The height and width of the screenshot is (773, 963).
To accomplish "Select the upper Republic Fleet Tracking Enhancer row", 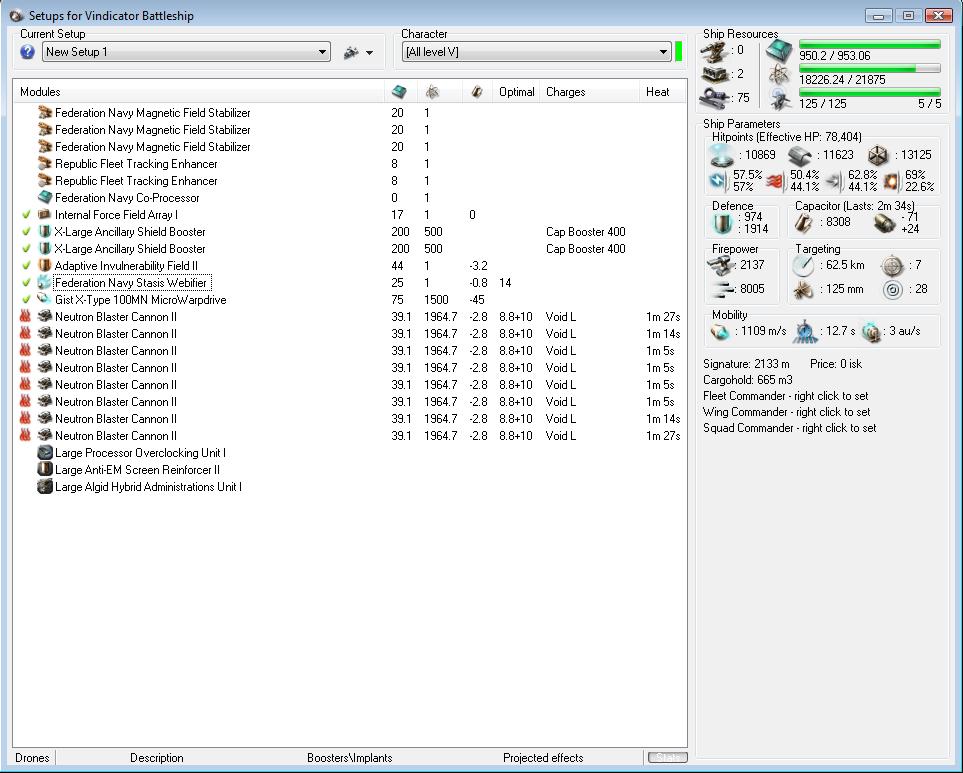I will point(350,164).
